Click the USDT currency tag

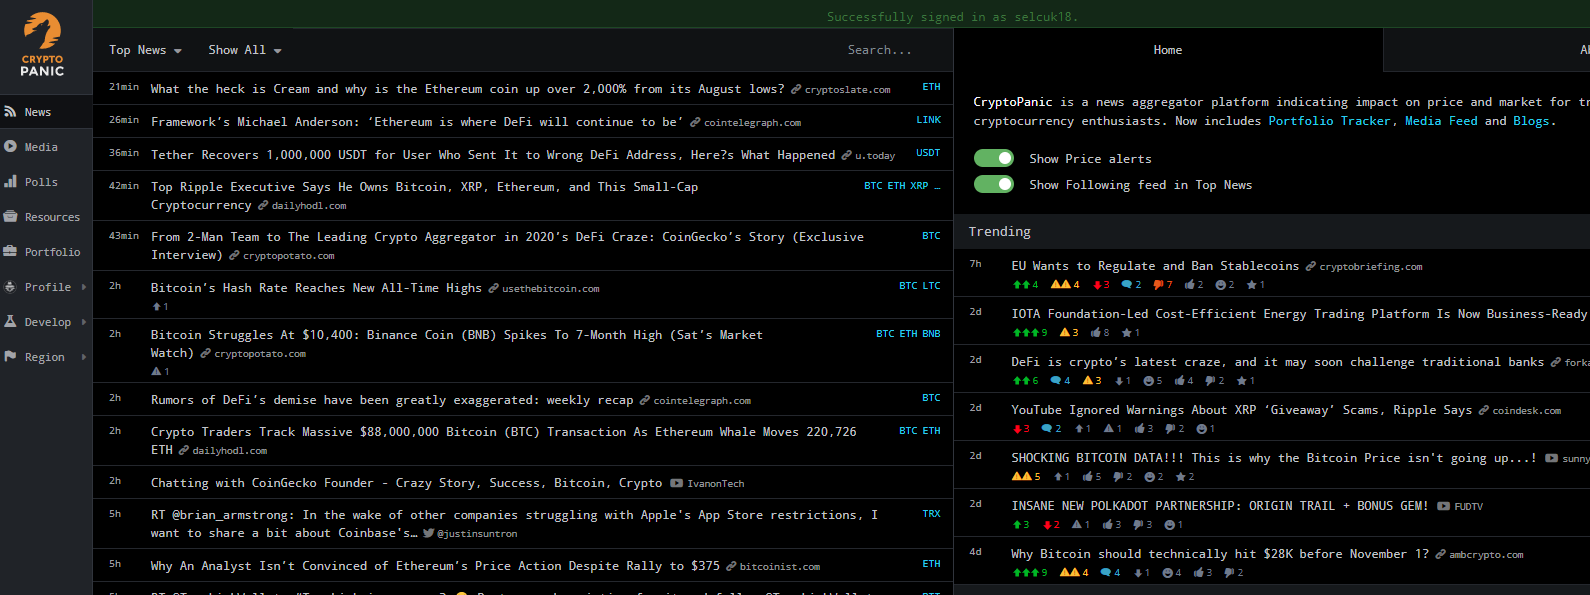(x=929, y=153)
